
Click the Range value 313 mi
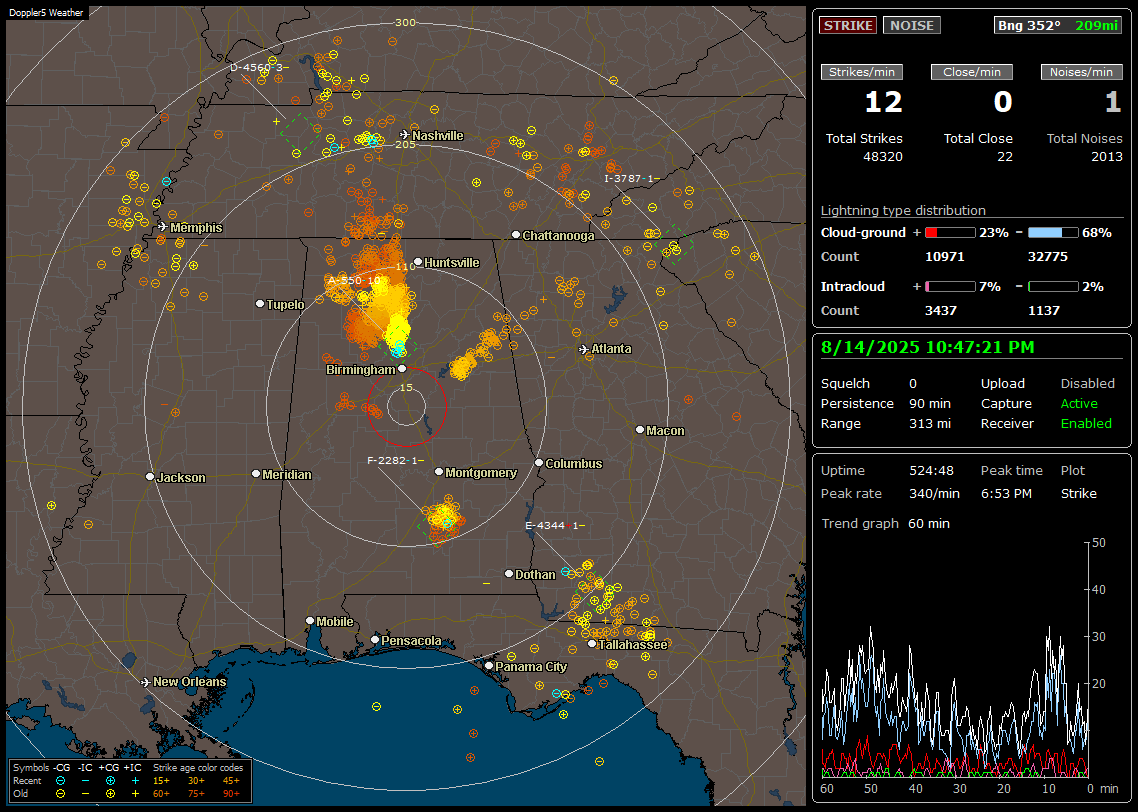pyautogui.click(x=930, y=424)
